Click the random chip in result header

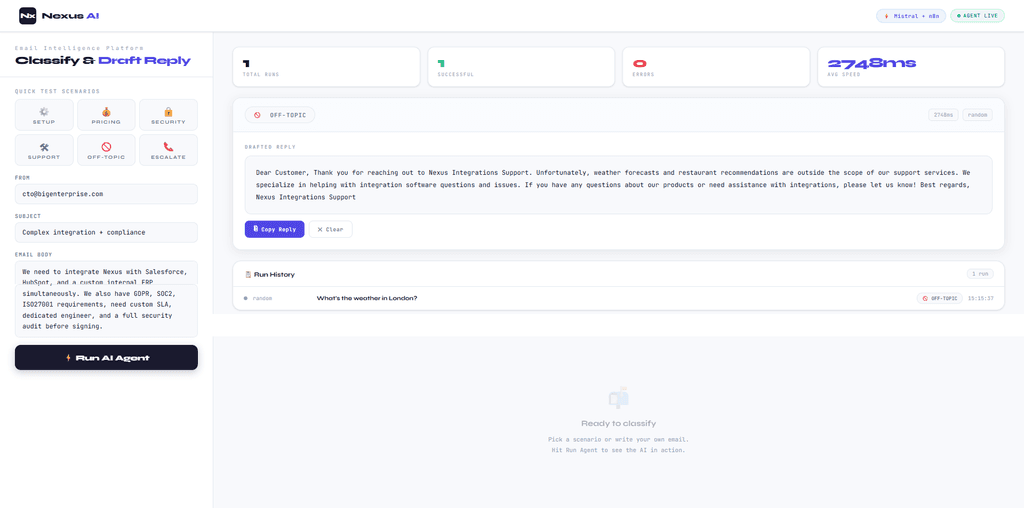pyautogui.click(x=978, y=115)
